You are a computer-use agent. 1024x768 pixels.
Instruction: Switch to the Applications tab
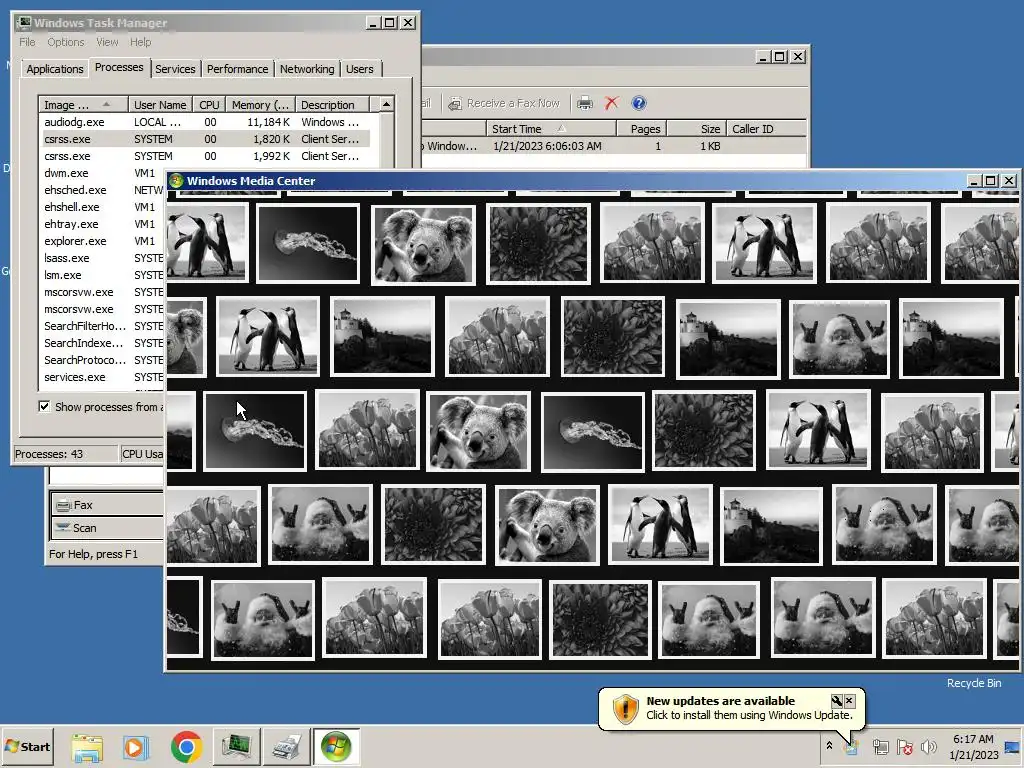click(55, 69)
